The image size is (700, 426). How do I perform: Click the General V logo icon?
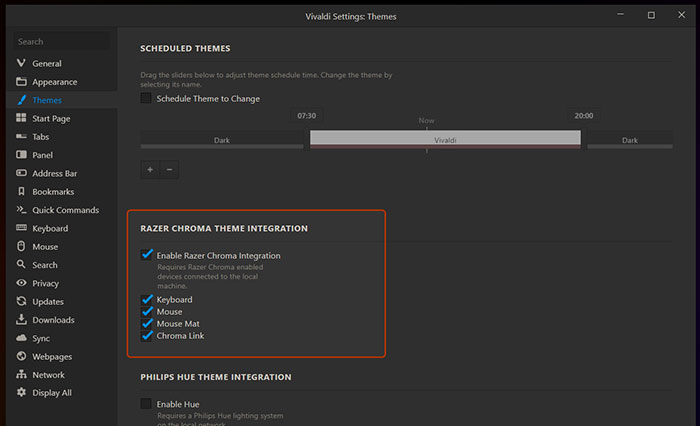[21, 63]
